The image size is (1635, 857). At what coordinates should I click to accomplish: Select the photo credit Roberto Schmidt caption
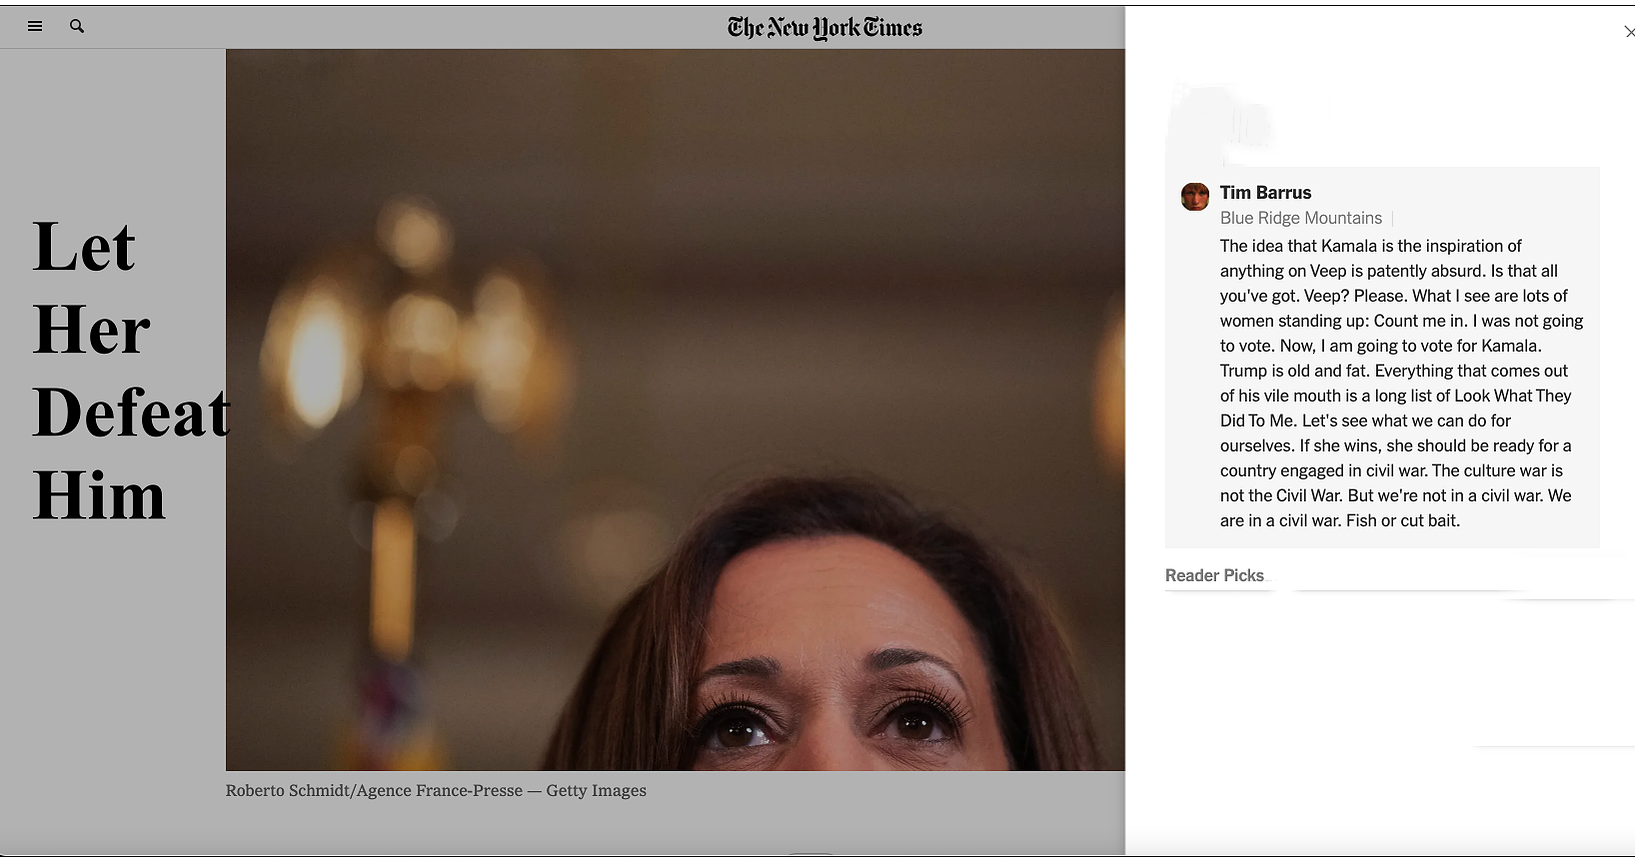click(x=436, y=791)
